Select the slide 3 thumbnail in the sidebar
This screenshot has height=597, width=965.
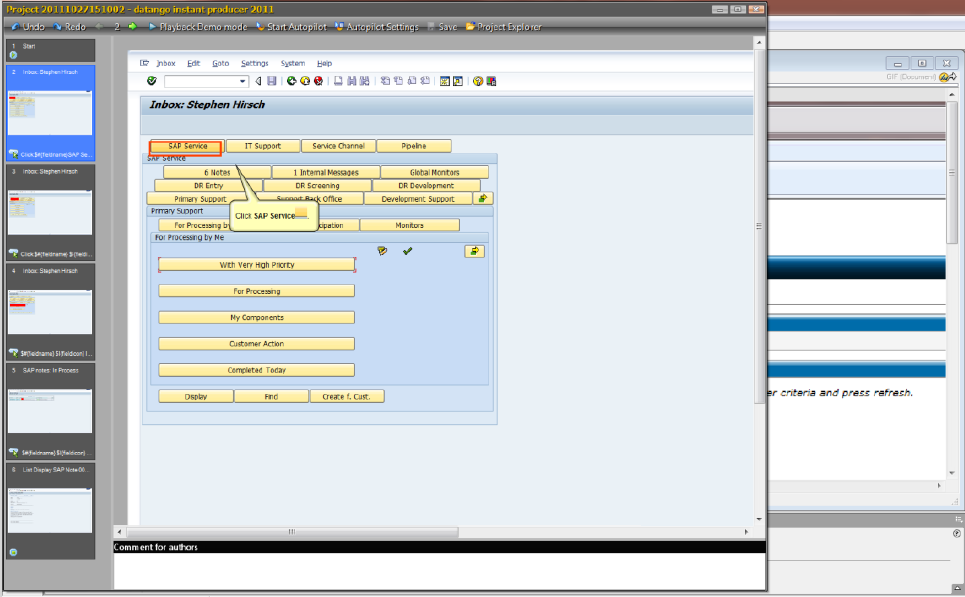[x=49, y=210]
